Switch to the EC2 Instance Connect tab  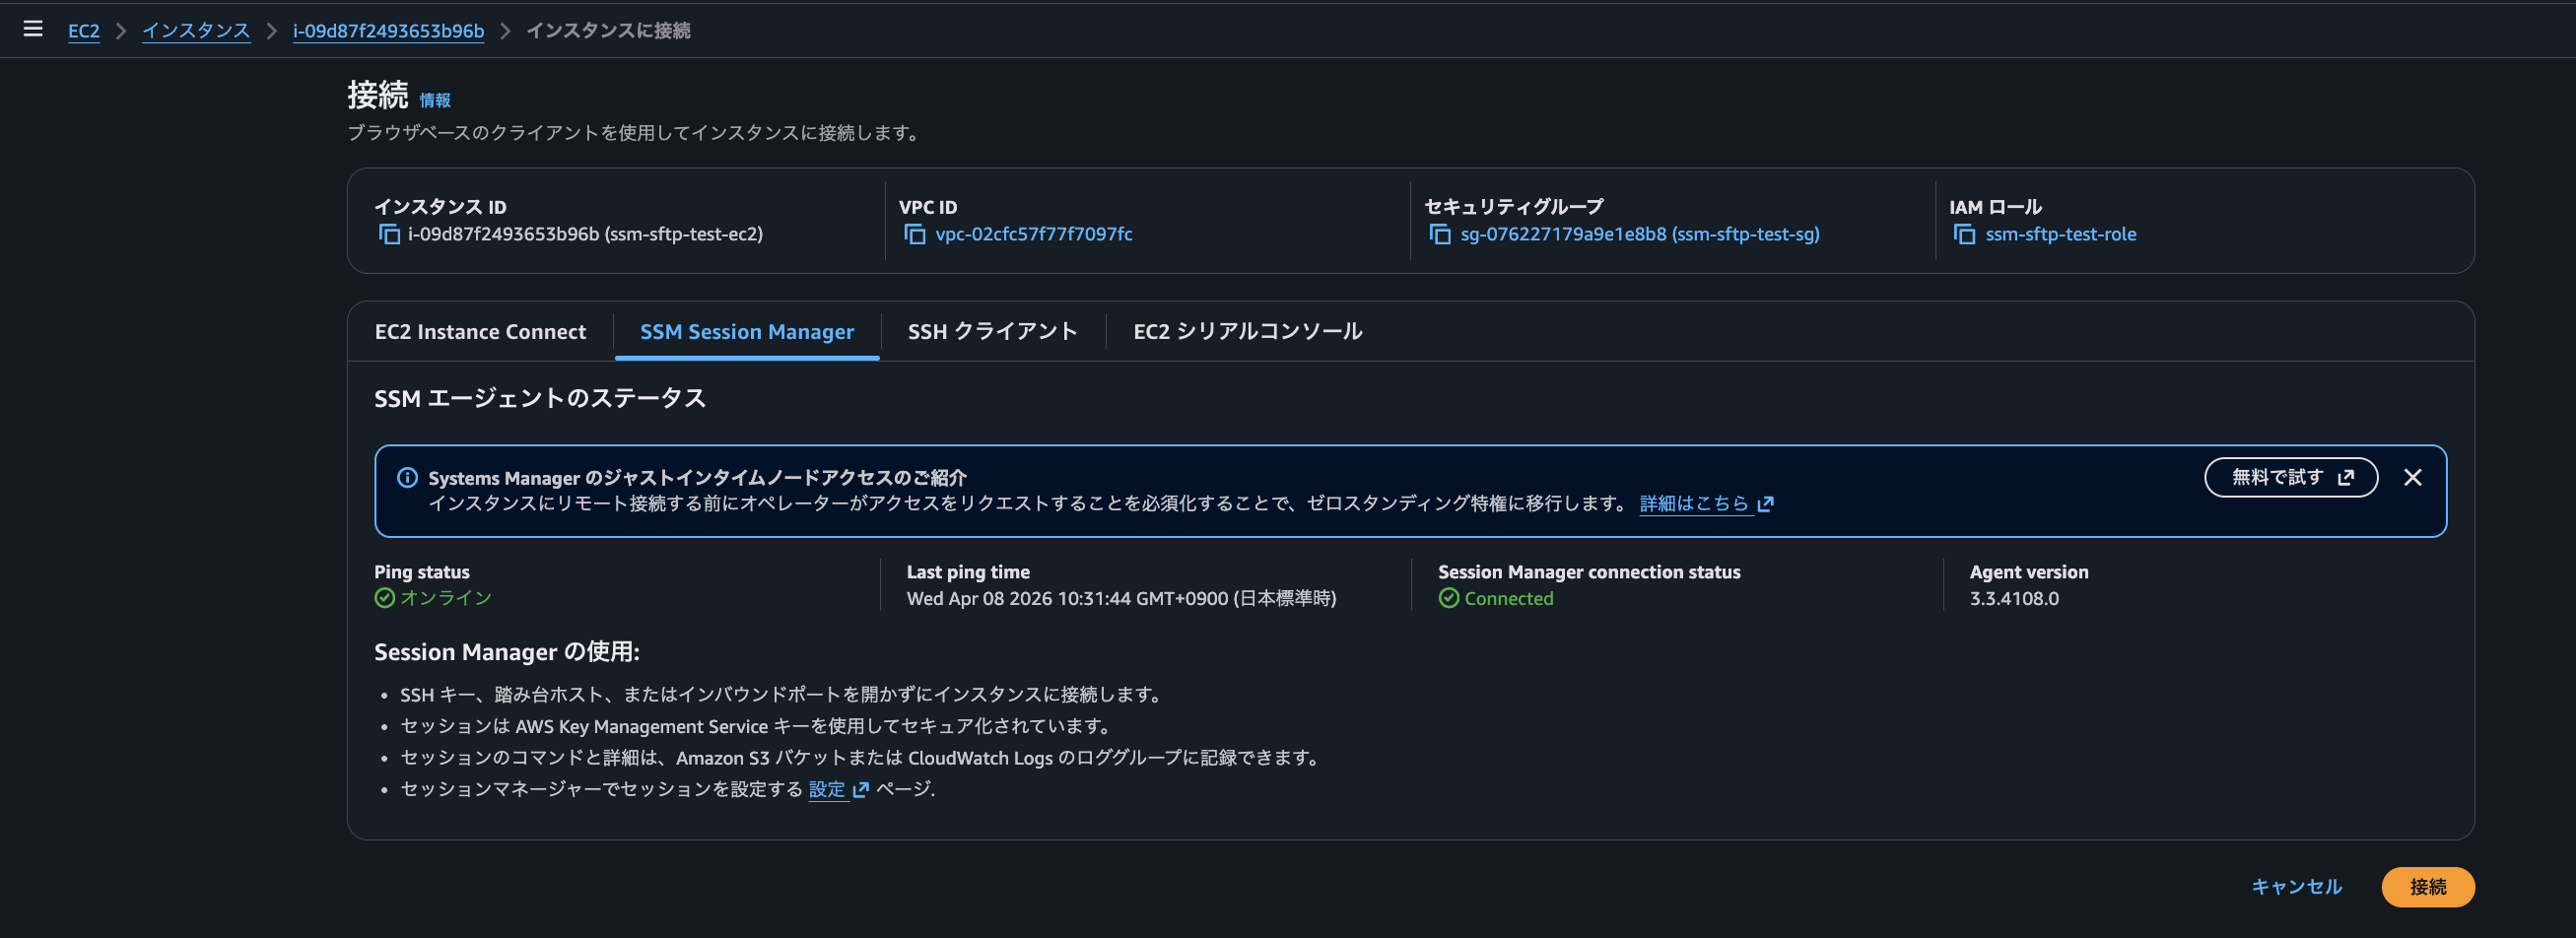point(480,331)
